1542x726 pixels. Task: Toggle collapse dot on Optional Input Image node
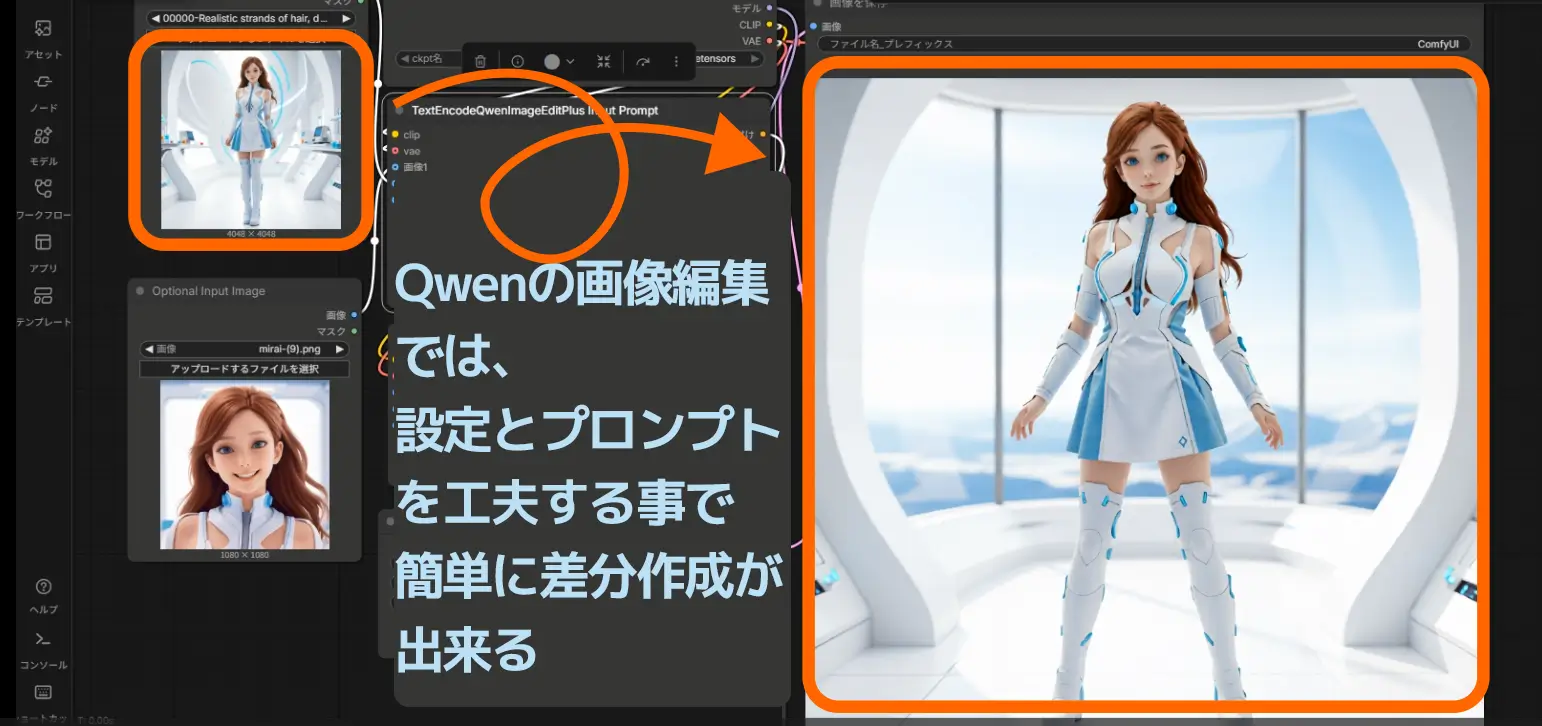coord(140,291)
